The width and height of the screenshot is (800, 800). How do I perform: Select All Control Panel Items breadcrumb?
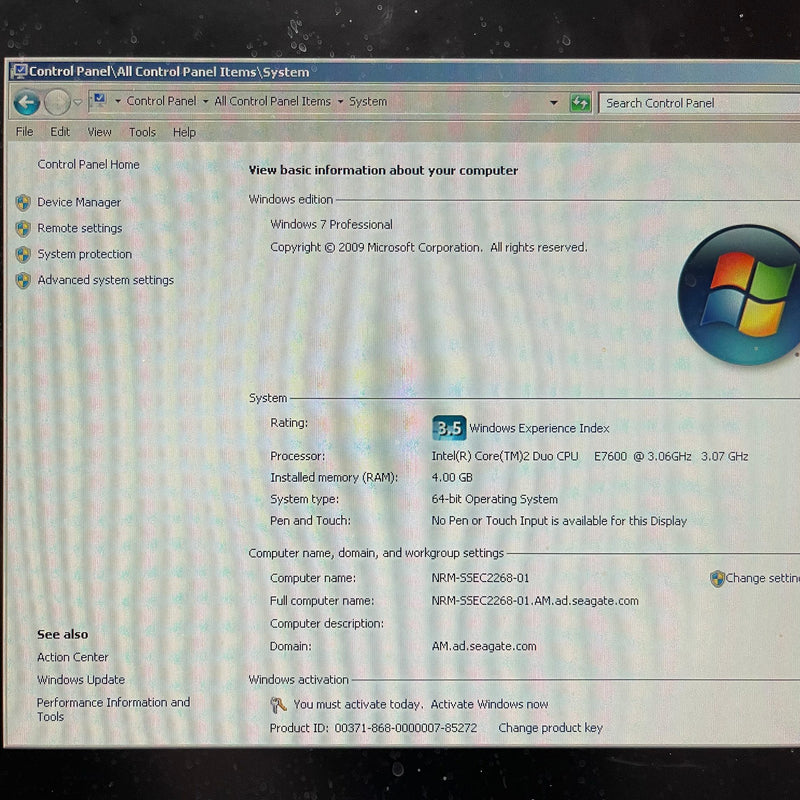[x=272, y=102]
